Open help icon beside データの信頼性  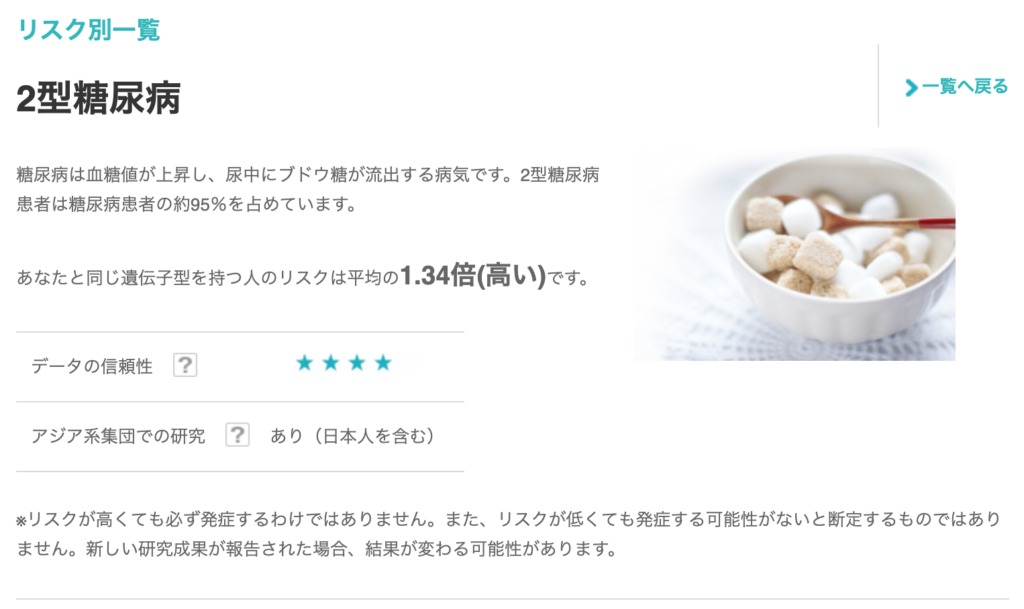185,365
